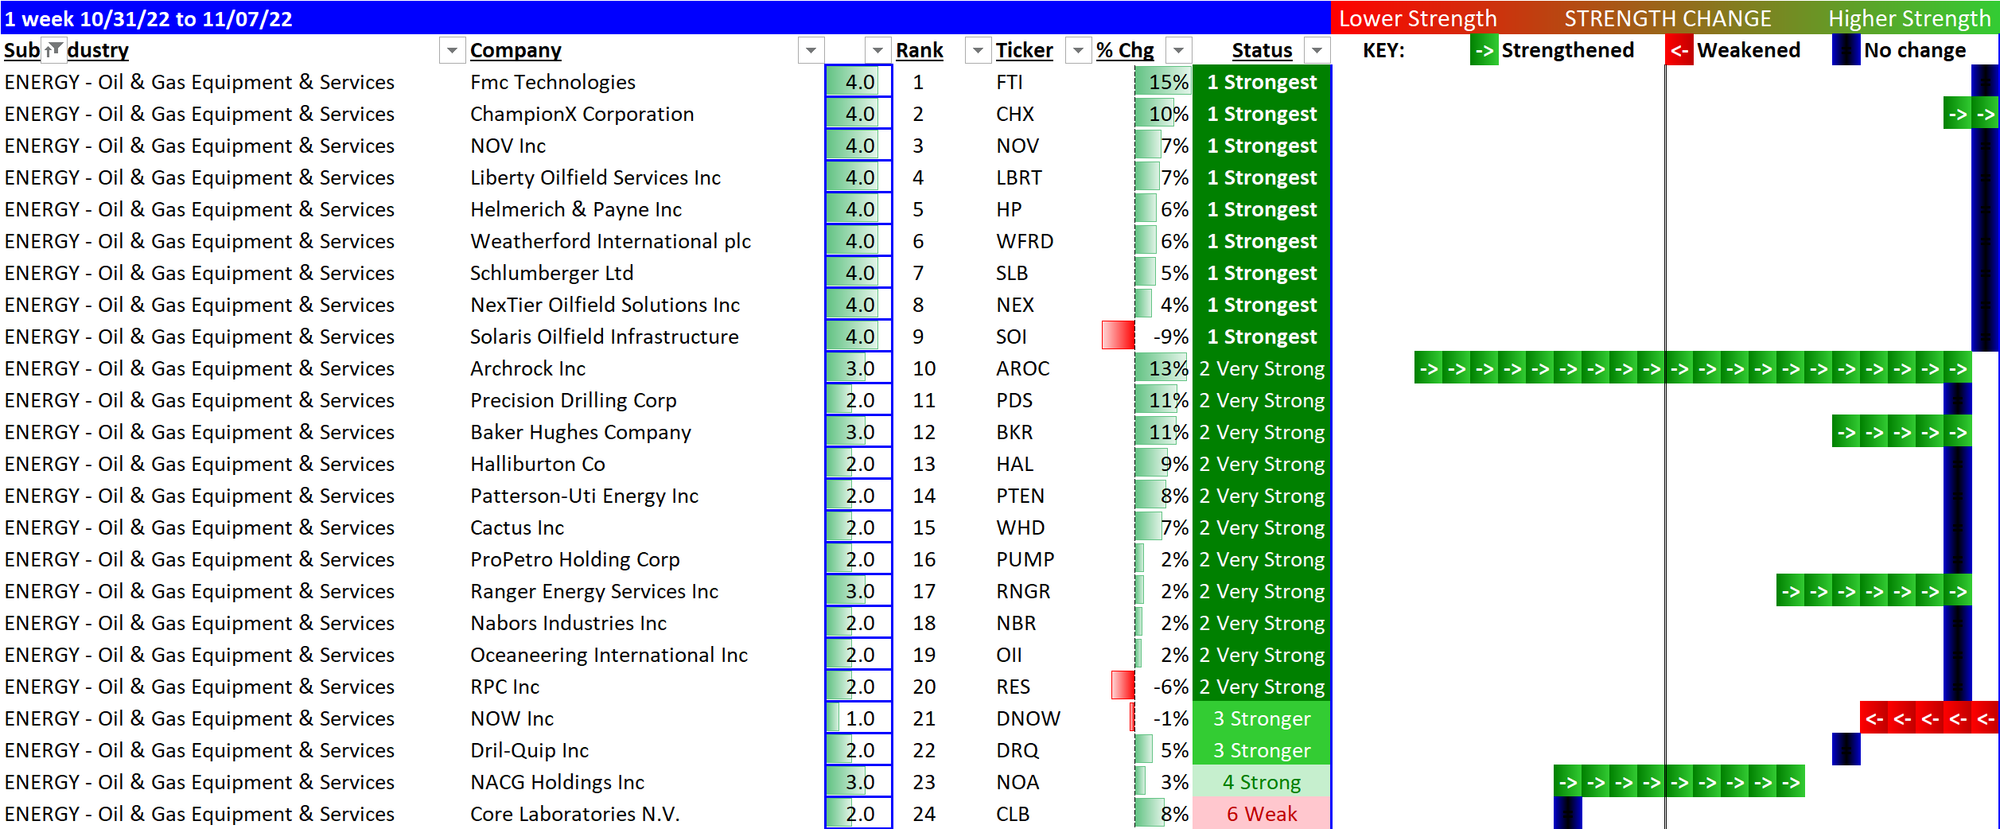Select the 'NACG Holdings Inc' cell
Screen dimensions: 2000x829
click(x=557, y=783)
